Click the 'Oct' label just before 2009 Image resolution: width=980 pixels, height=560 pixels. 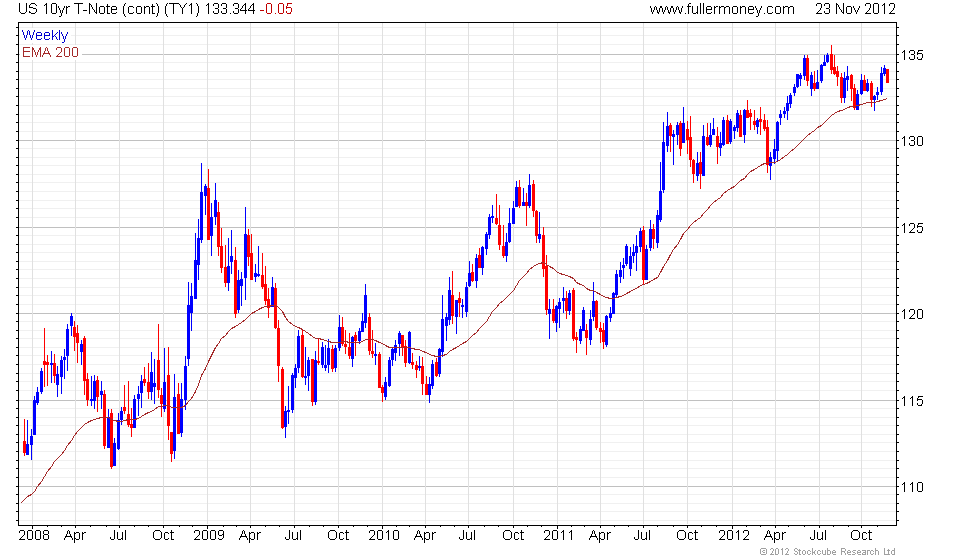coord(163,536)
